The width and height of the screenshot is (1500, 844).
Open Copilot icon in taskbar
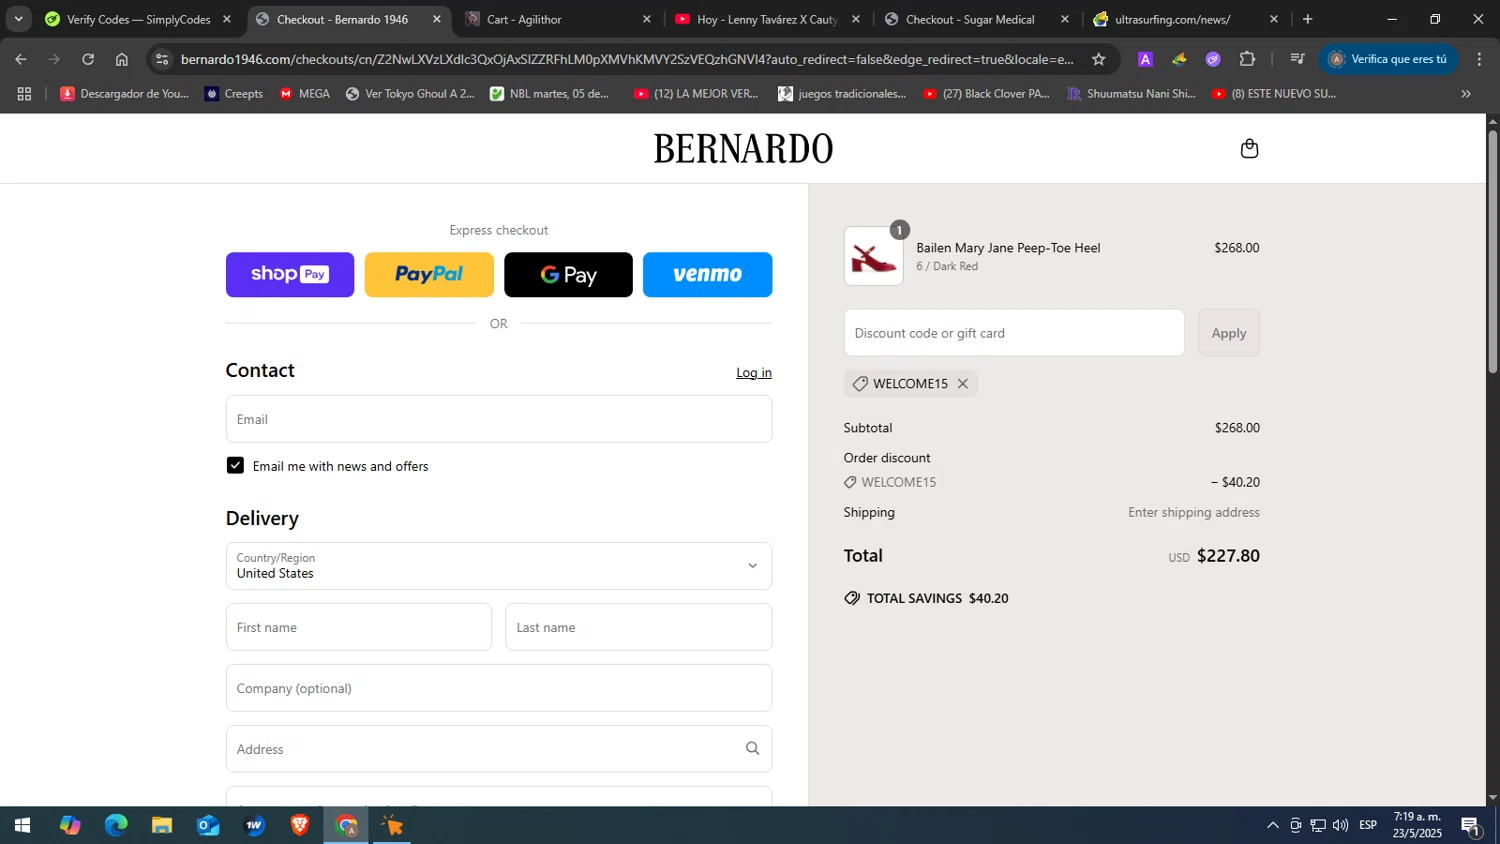tap(70, 826)
